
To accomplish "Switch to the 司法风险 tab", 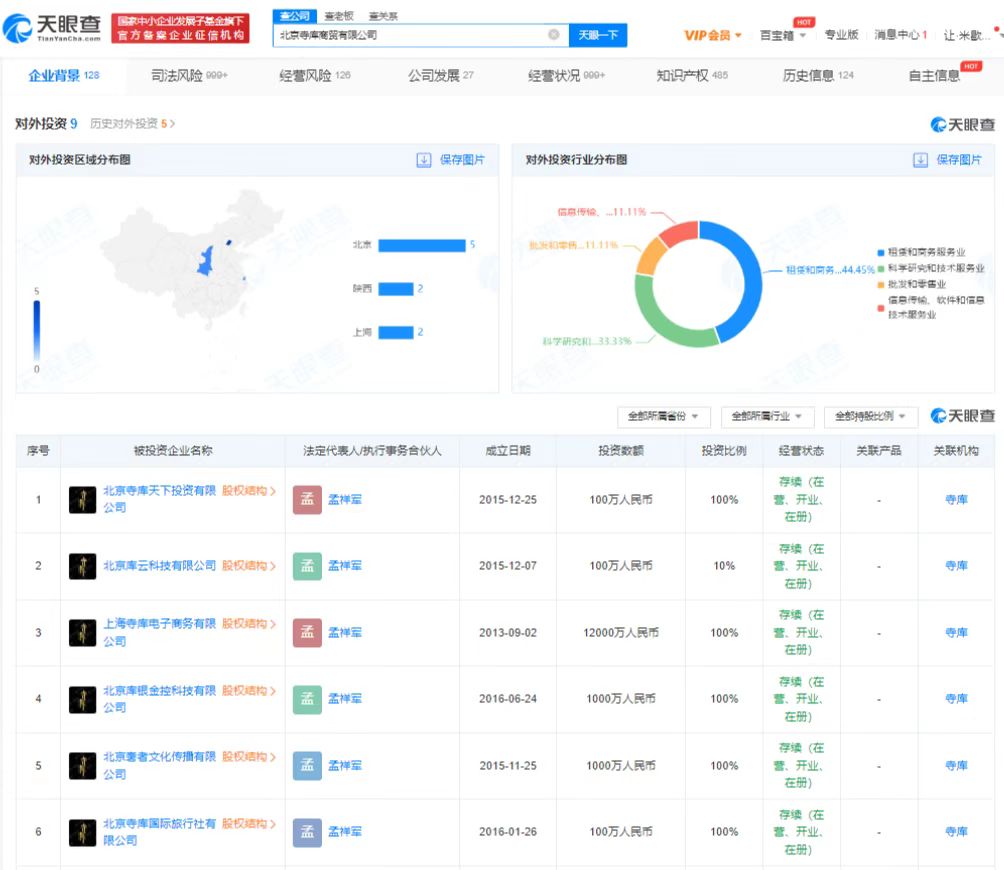I will 190,76.
